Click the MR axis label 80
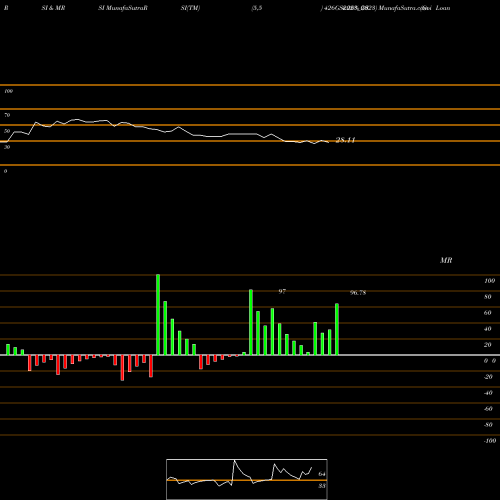Screen dimensions: 500x500 click(x=488, y=297)
